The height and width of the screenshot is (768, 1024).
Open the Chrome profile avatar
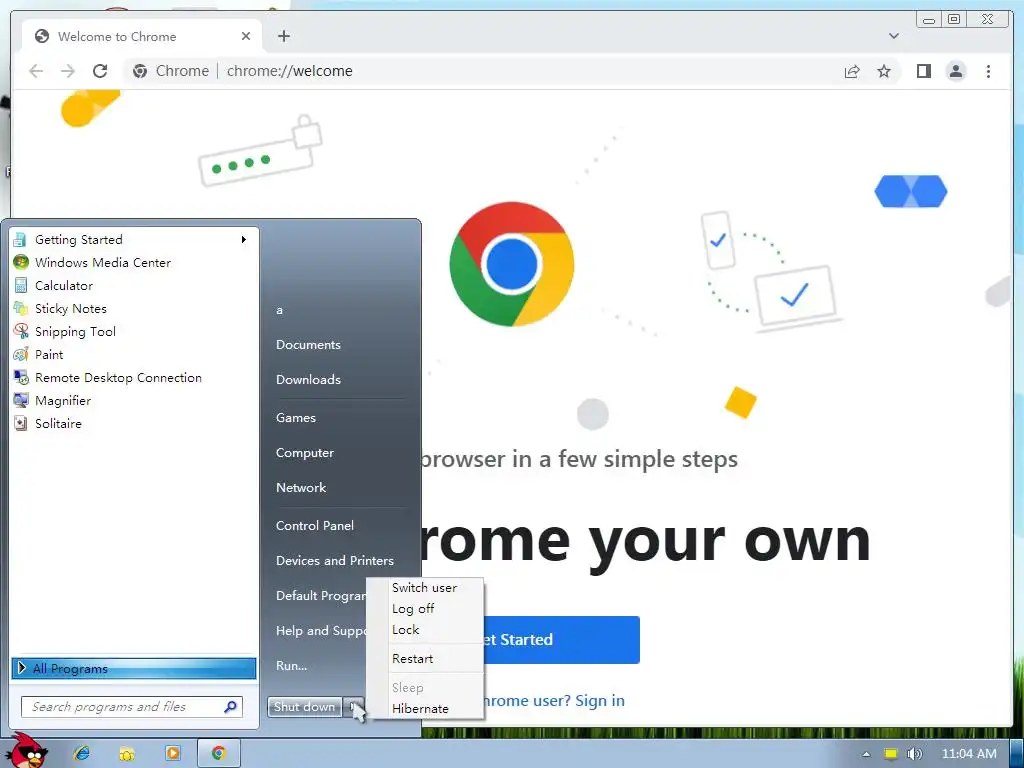point(955,71)
